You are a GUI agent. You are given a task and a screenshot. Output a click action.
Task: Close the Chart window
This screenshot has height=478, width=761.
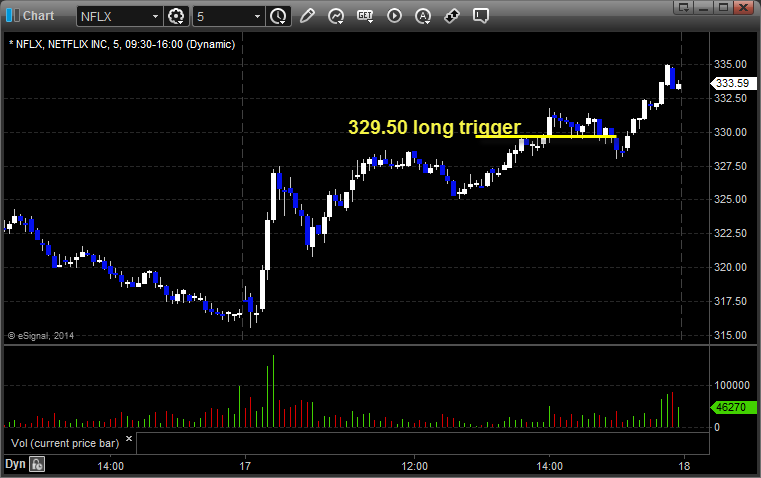click(743, 7)
